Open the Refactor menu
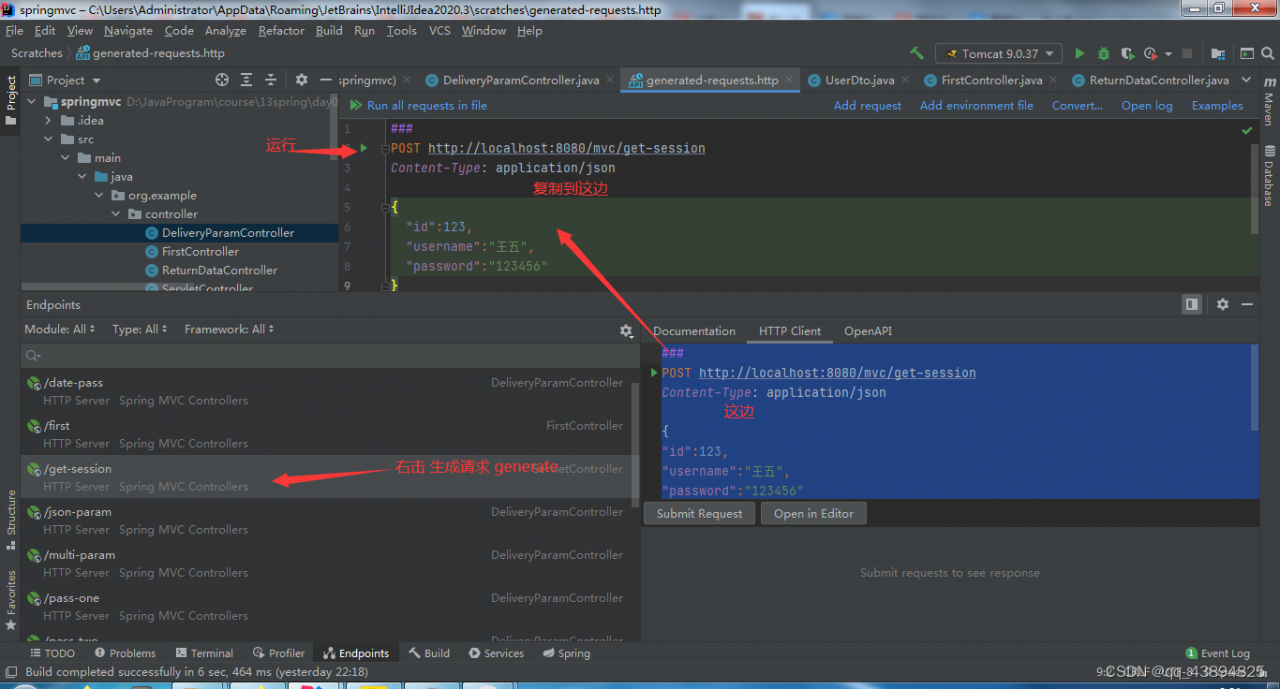 pyautogui.click(x=281, y=30)
